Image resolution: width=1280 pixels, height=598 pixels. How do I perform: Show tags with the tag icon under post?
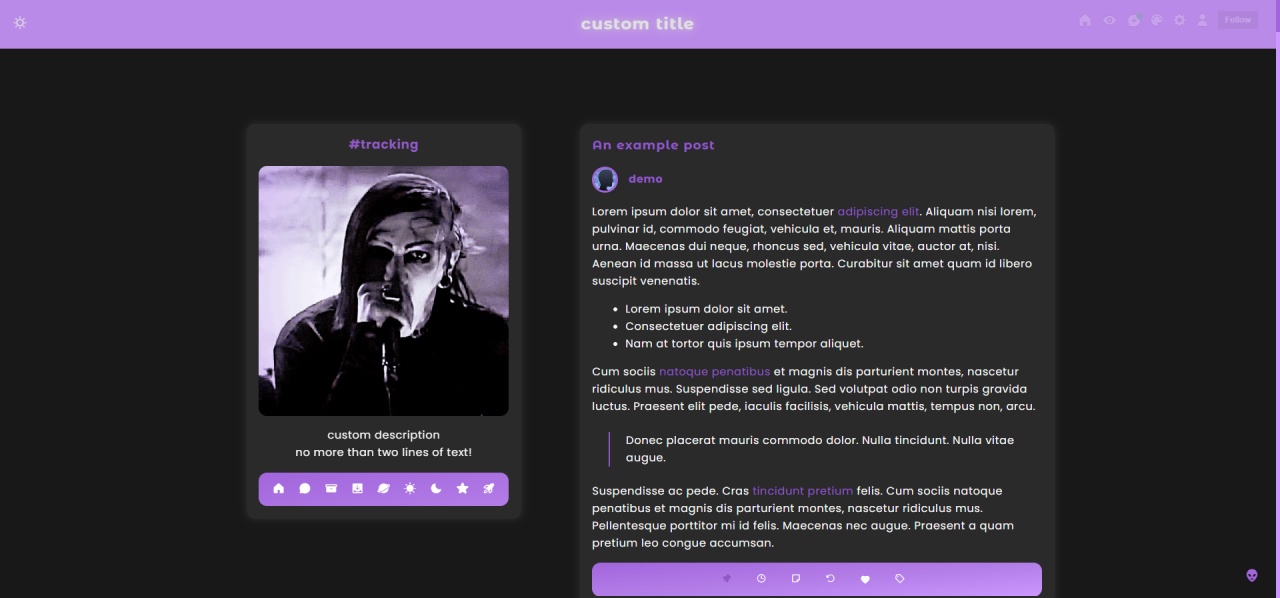point(900,579)
